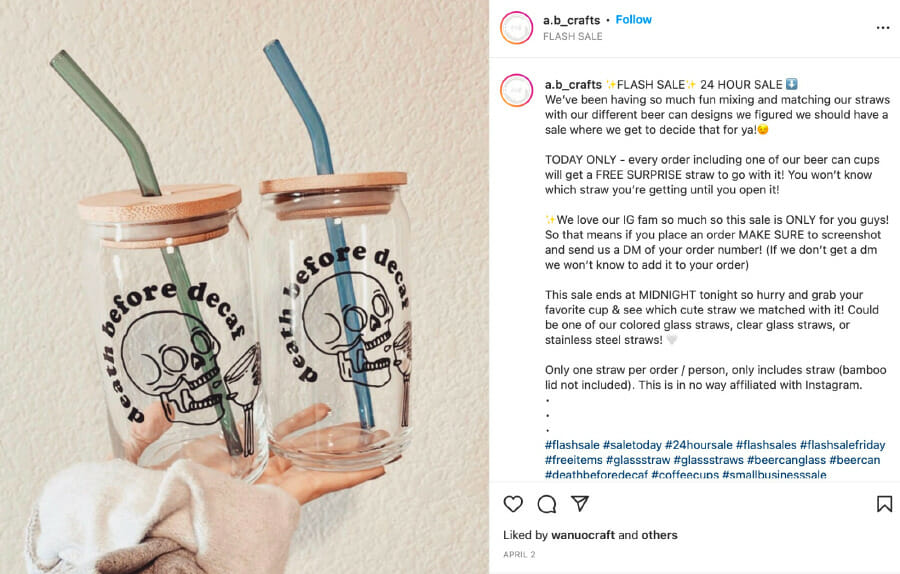Click the skull glass cups photo
Image resolution: width=900 pixels, height=574 pixels.
244,287
